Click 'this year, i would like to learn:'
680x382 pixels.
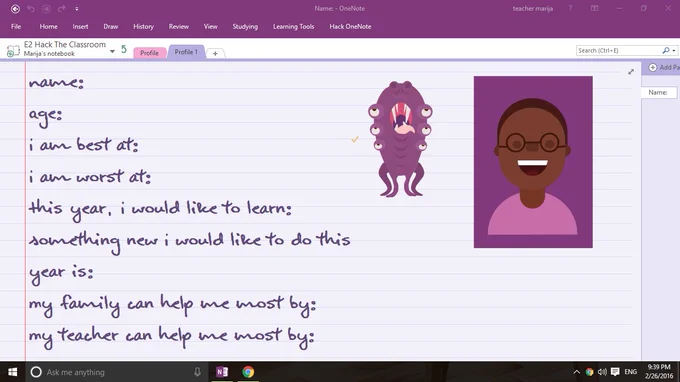click(160, 209)
